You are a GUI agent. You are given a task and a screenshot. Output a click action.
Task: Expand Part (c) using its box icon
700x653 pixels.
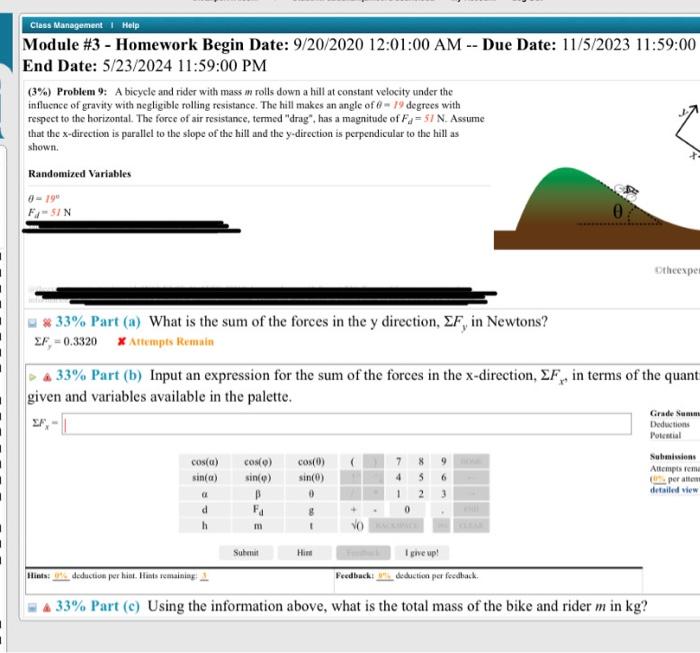coord(33,607)
